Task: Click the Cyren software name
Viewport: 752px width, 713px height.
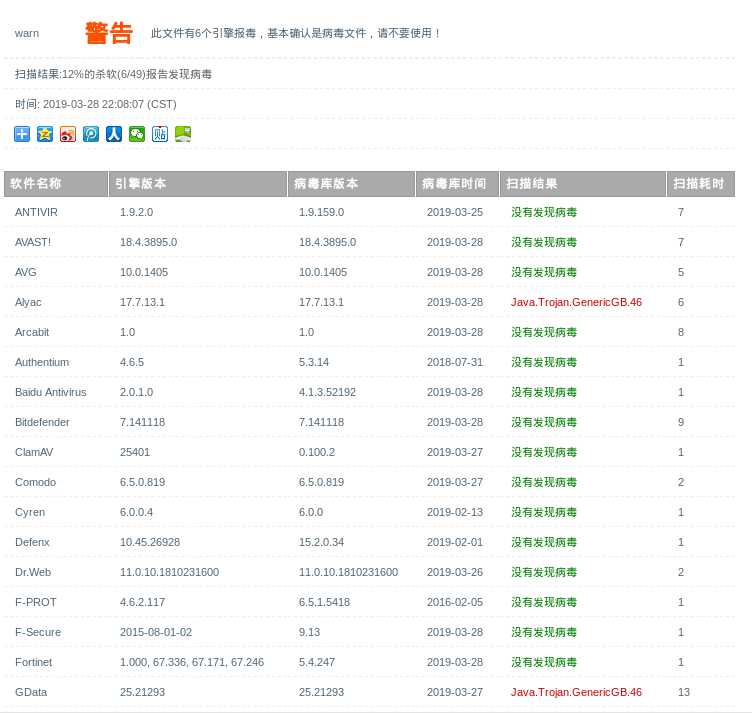Action: click(30, 512)
